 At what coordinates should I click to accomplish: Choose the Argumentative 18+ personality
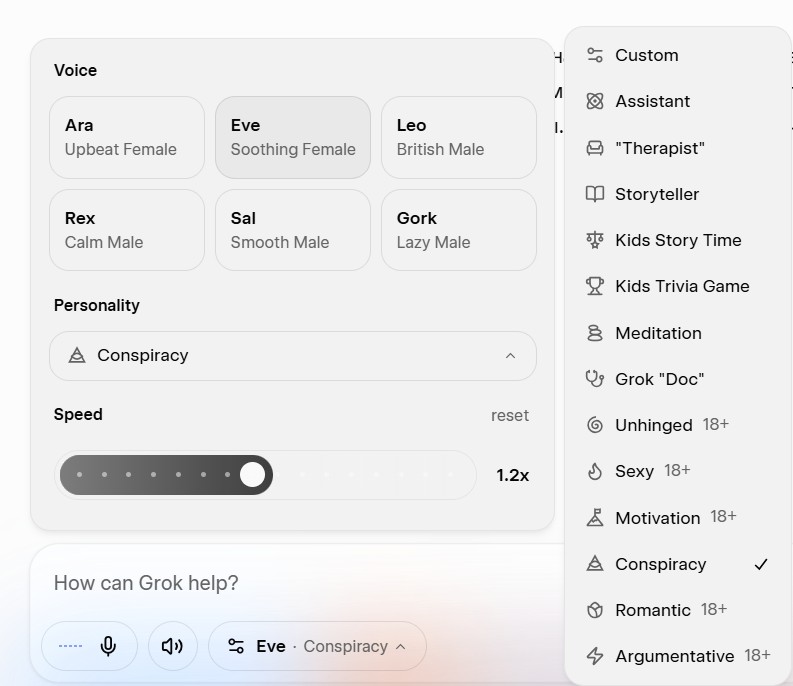point(678,656)
